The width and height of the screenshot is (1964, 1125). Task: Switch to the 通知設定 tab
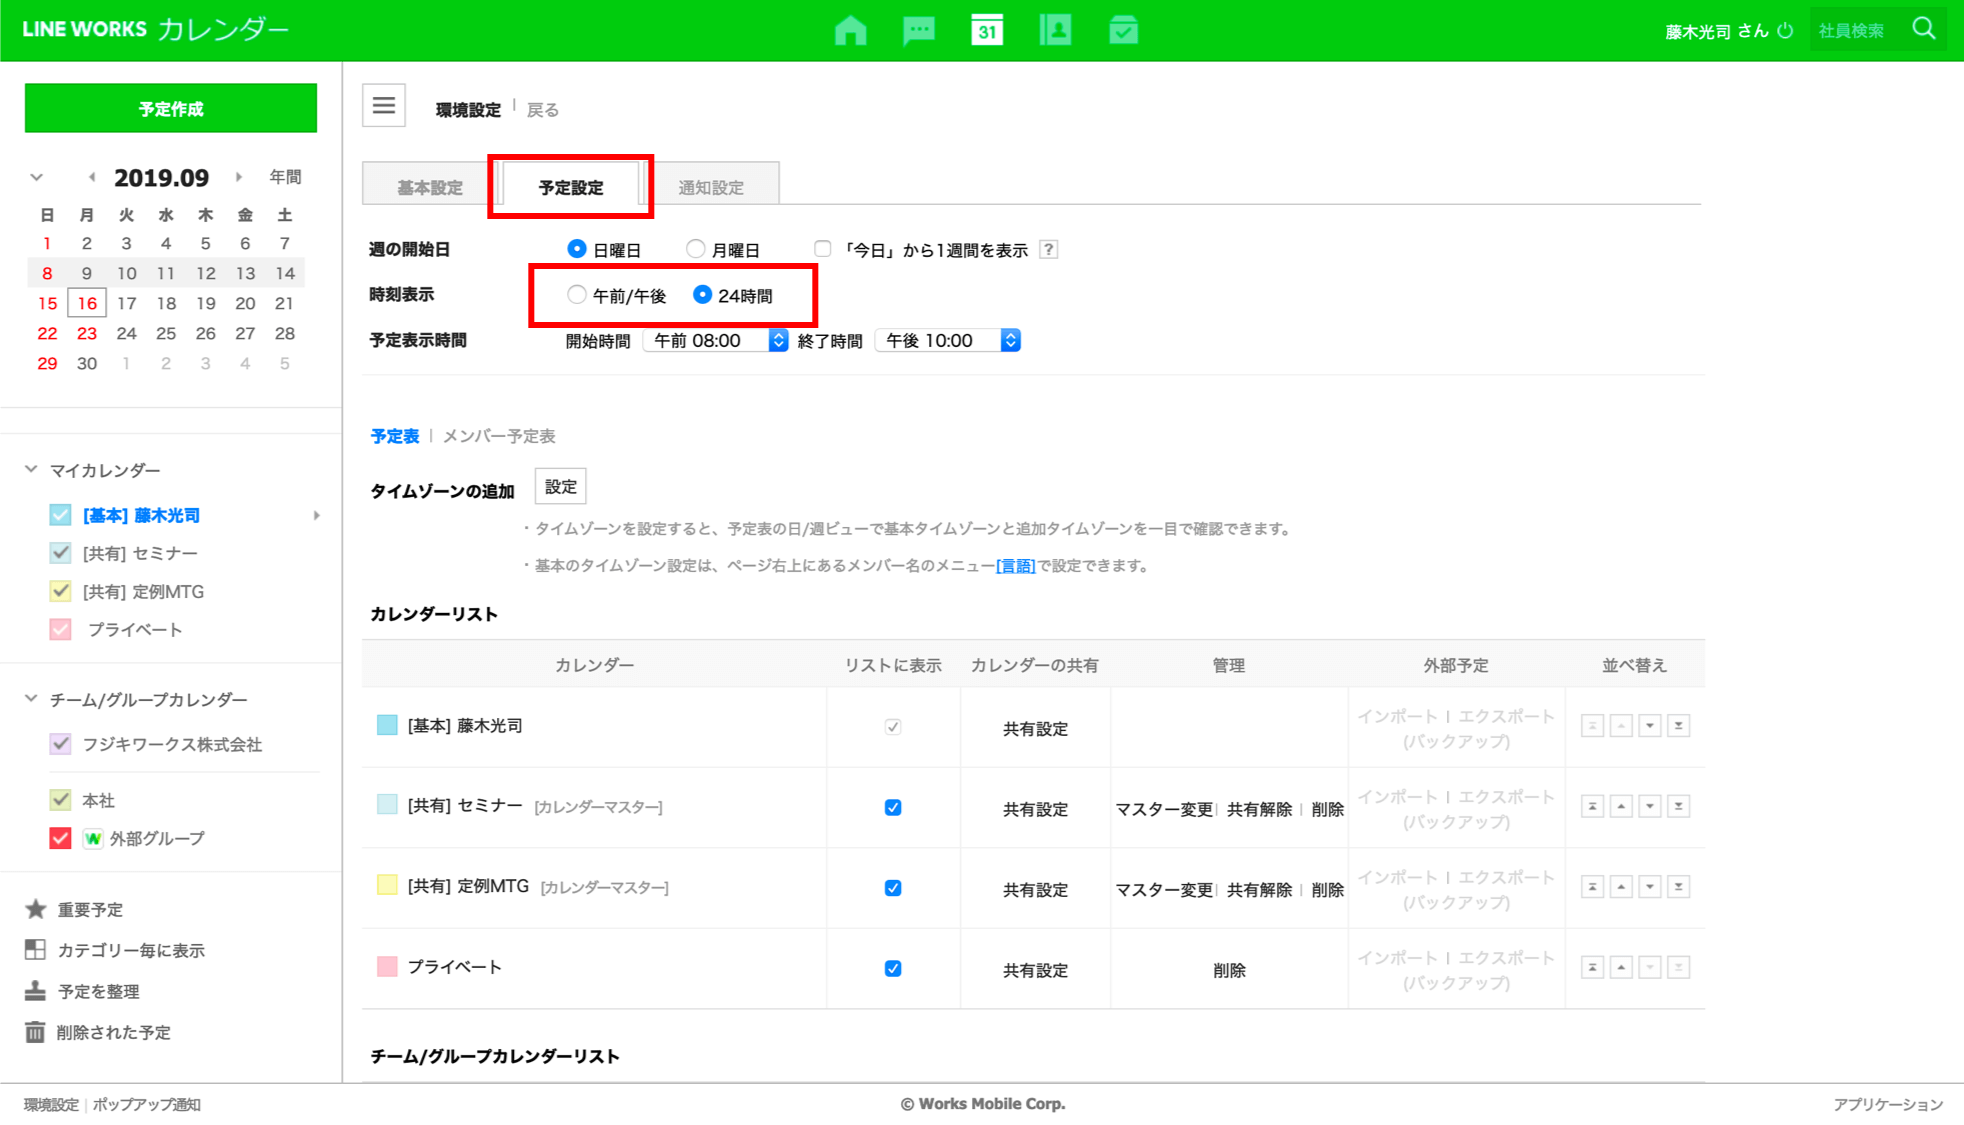[x=711, y=187]
